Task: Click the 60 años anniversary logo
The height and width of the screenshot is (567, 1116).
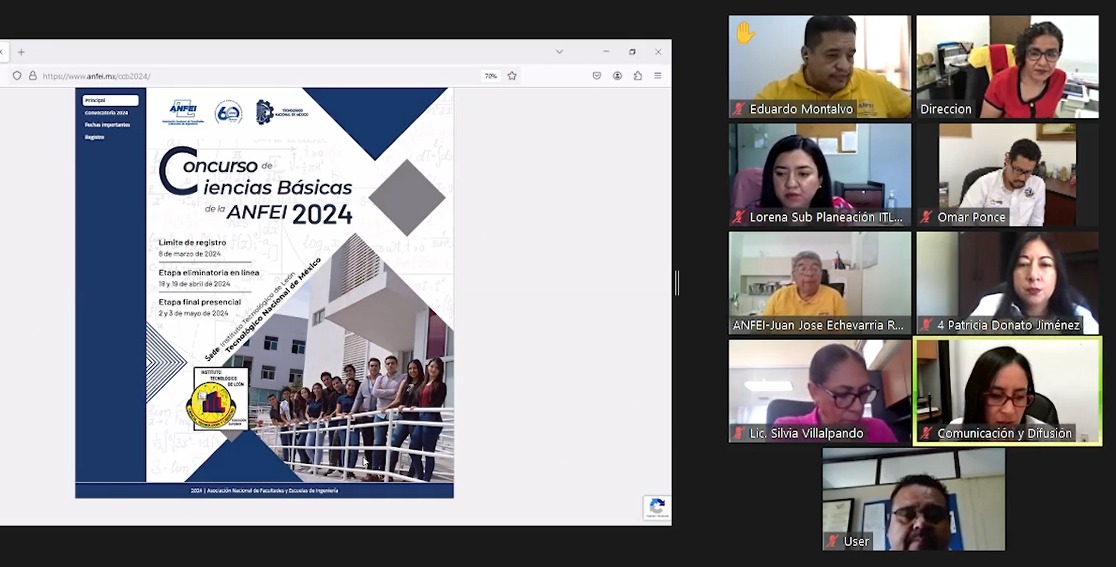Action: [228, 112]
